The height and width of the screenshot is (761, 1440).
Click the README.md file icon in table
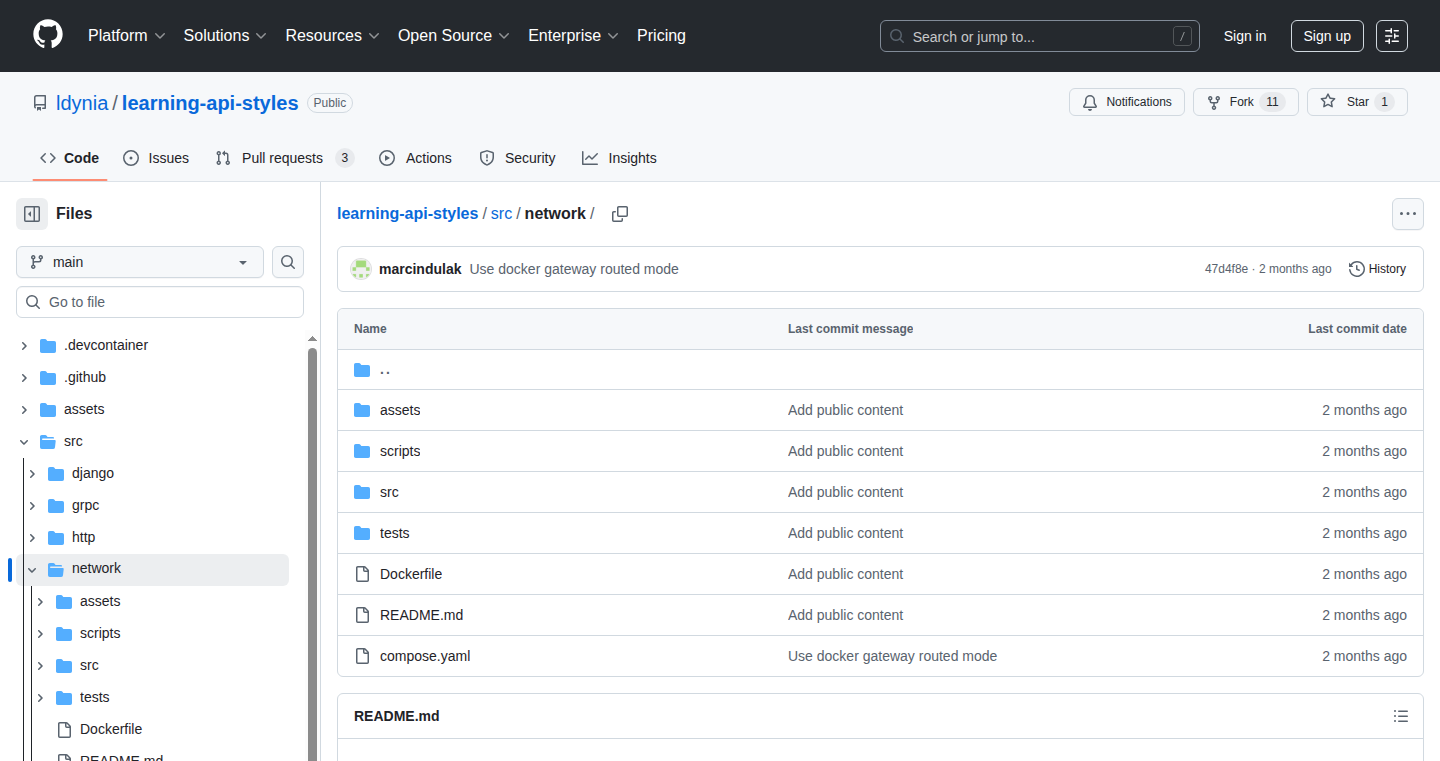point(362,615)
